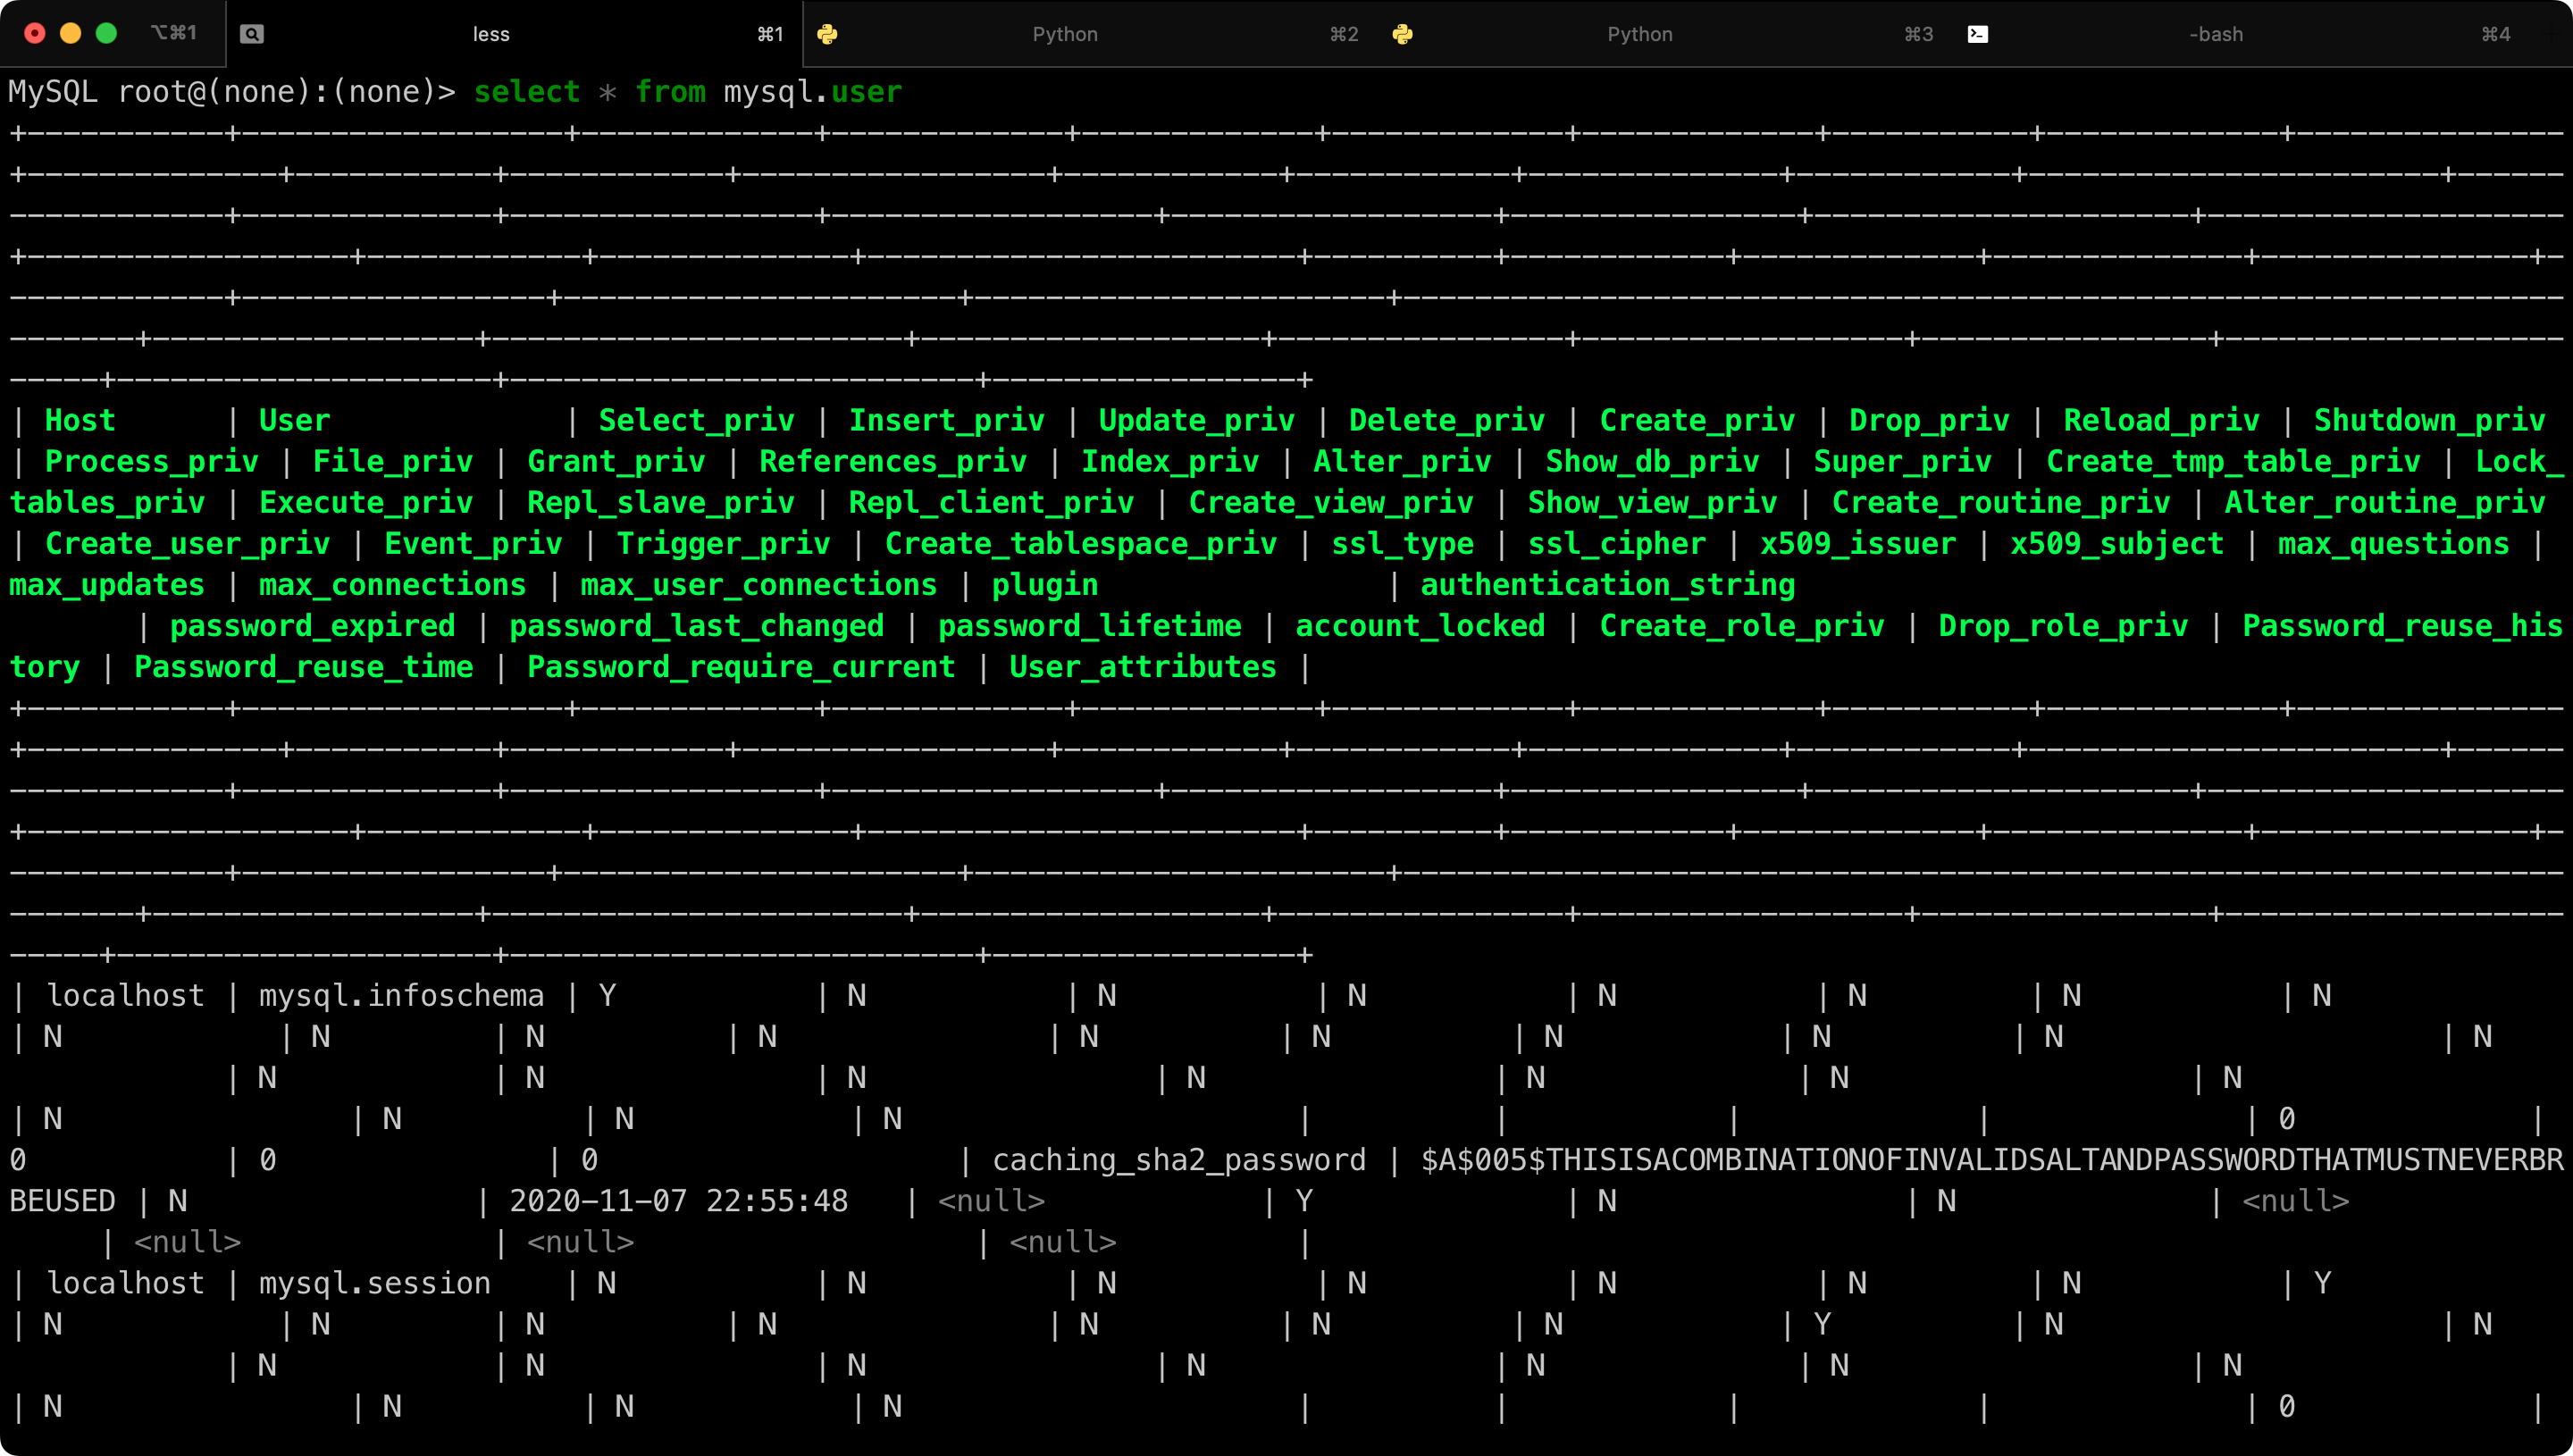Maximize the window with green button
Screen dimensions: 2573x1456
[x=106, y=33]
